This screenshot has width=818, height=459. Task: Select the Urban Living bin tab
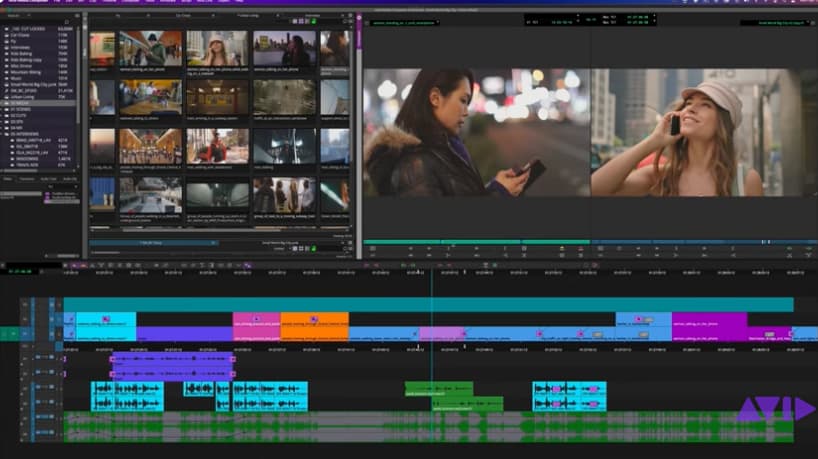(246, 16)
